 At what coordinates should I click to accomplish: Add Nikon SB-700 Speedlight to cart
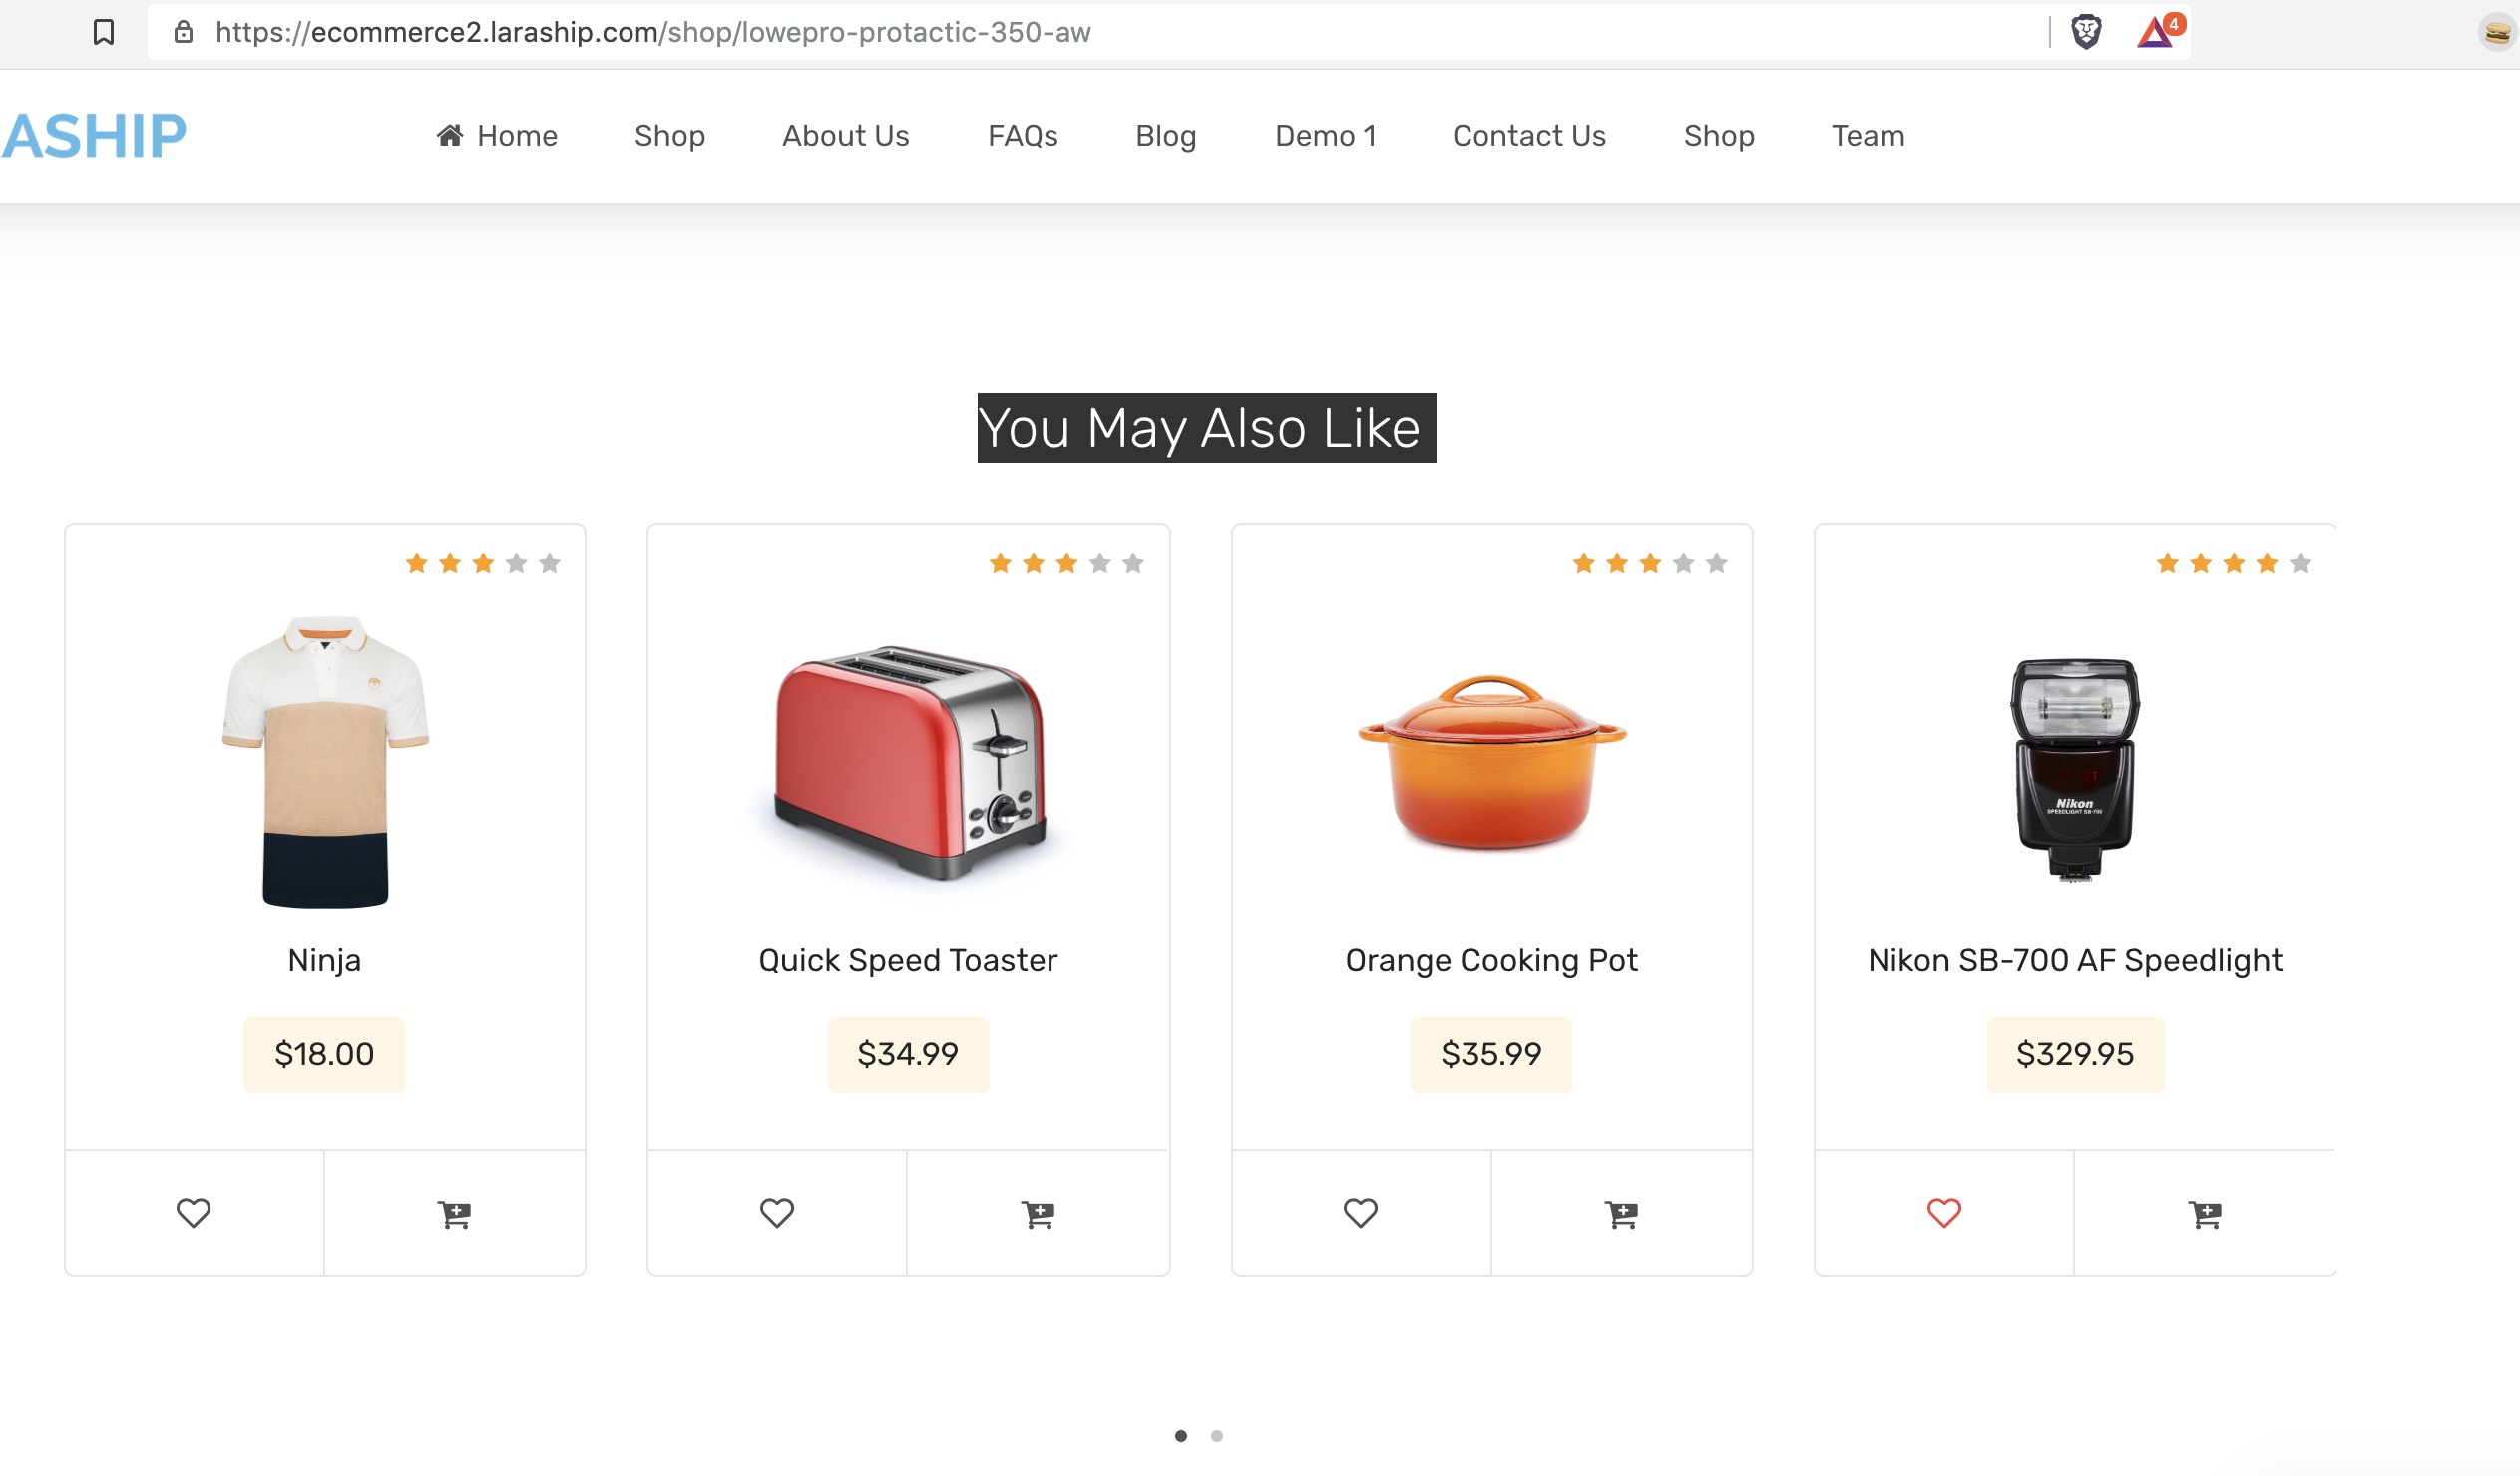[x=2205, y=1213]
